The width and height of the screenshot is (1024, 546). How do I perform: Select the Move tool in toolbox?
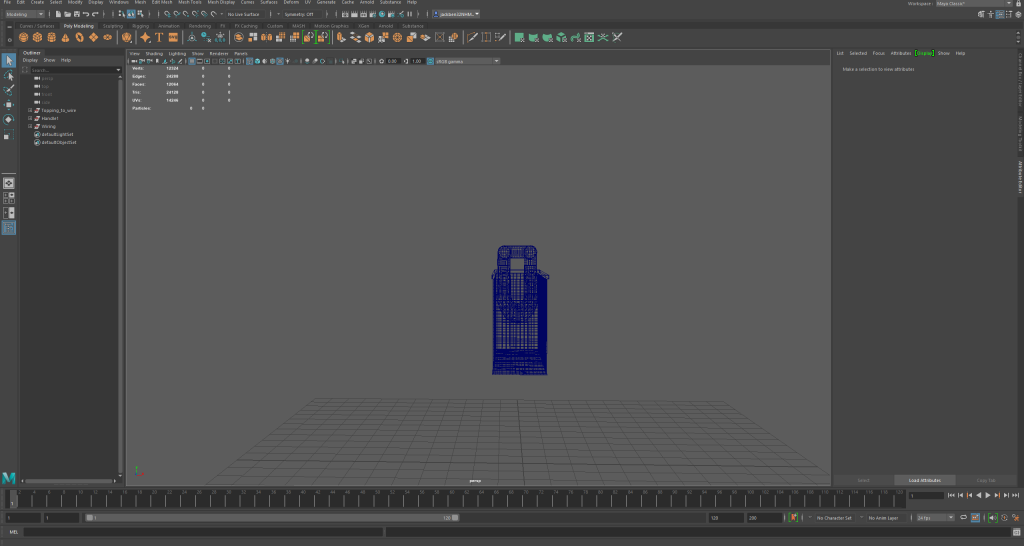click(8, 104)
